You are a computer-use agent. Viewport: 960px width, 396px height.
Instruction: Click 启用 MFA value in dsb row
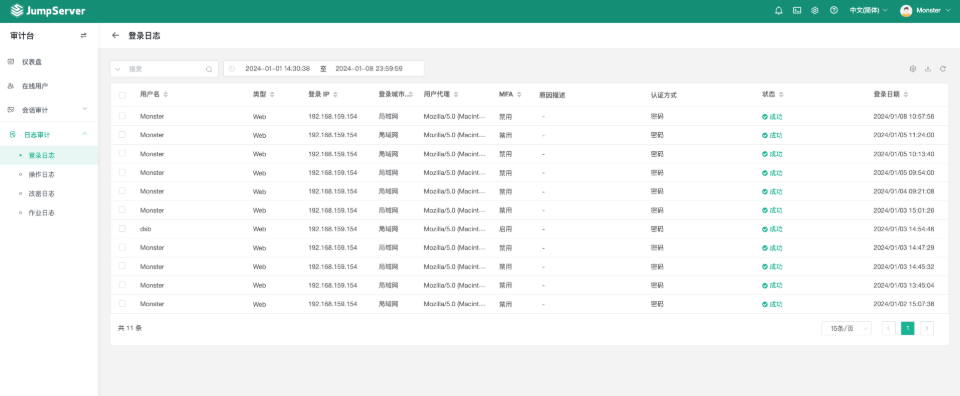pos(505,229)
